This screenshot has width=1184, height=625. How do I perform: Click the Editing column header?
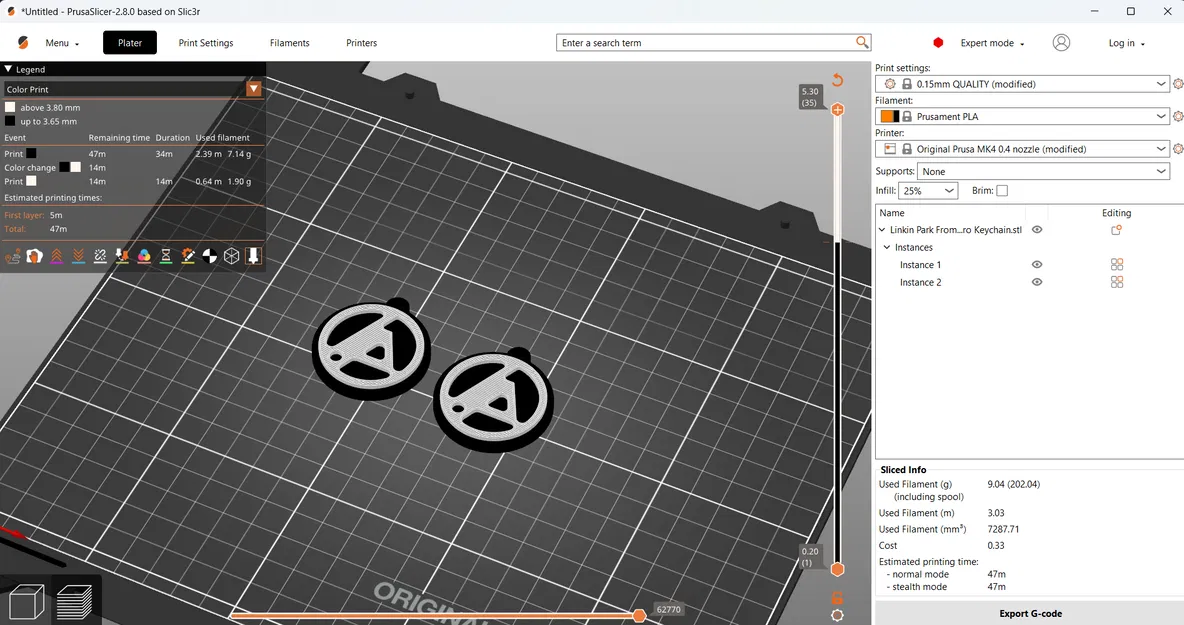point(1116,213)
